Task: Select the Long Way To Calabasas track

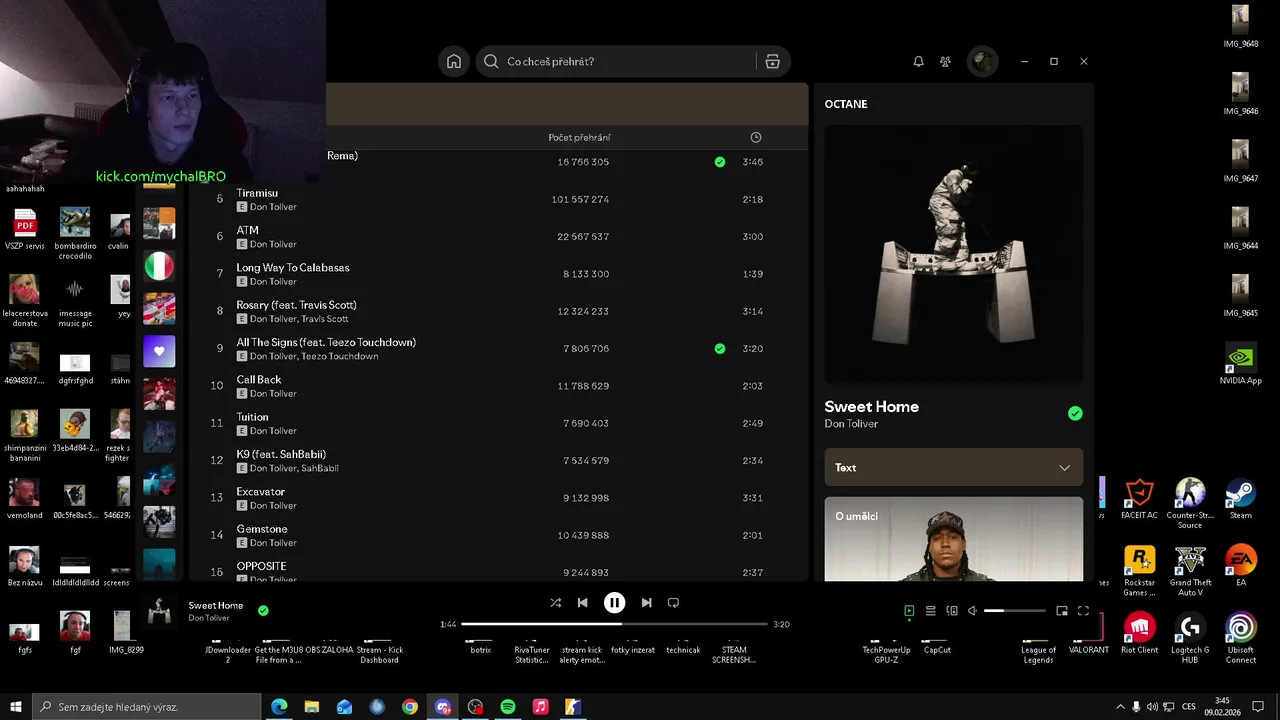Action: [x=498, y=274]
